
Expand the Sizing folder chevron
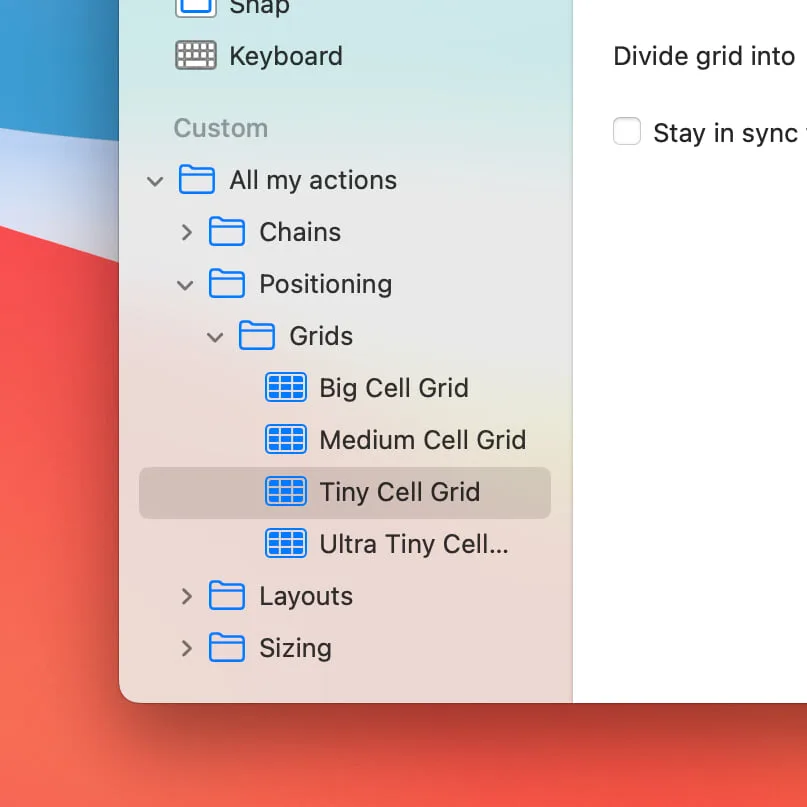click(187, 648)
